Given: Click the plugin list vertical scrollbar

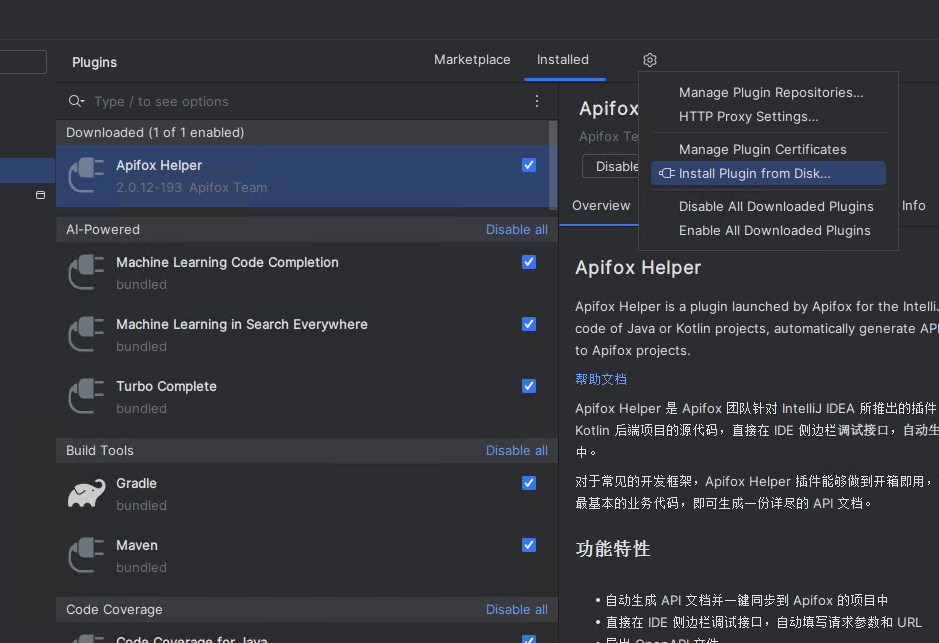Looking at the screenshot, I should click(553, 165).
